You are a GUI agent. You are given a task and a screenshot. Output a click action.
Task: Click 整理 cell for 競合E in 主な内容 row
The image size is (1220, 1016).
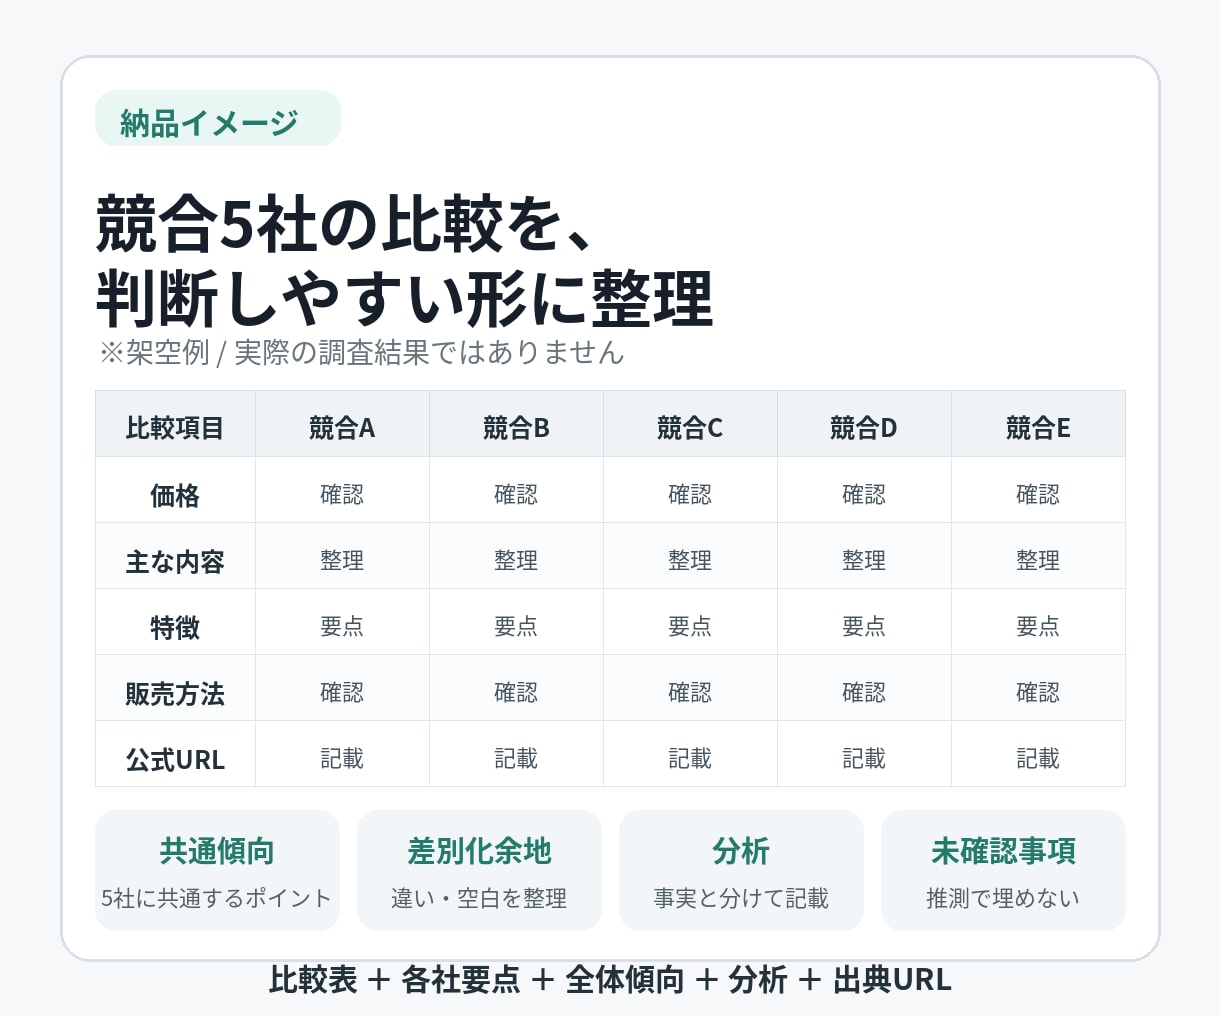coord(1038,556)
